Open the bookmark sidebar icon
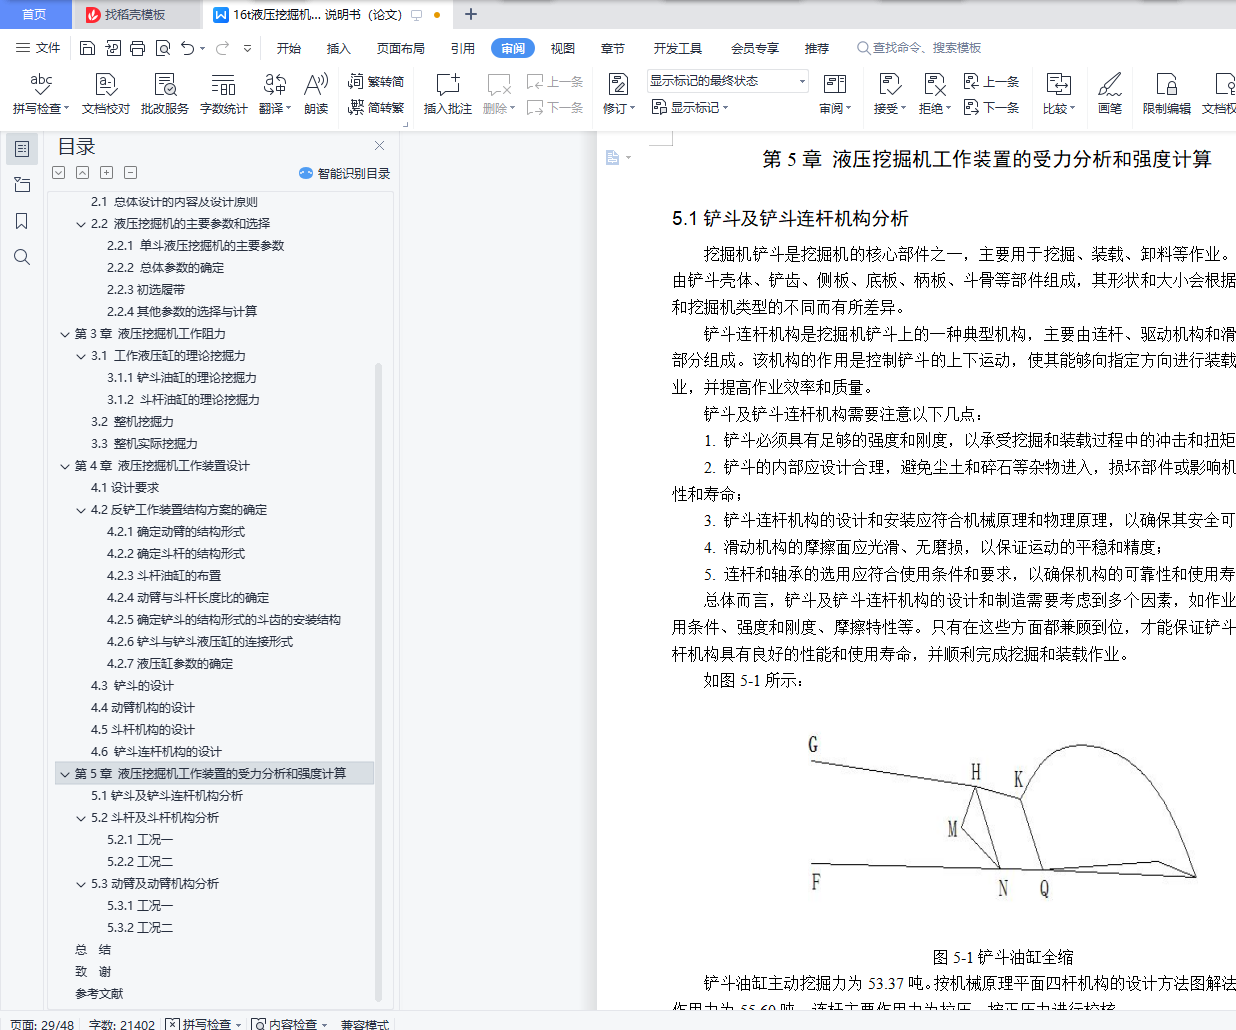1236x1030 pixels. pyautogui.click(x=22, y=221)
